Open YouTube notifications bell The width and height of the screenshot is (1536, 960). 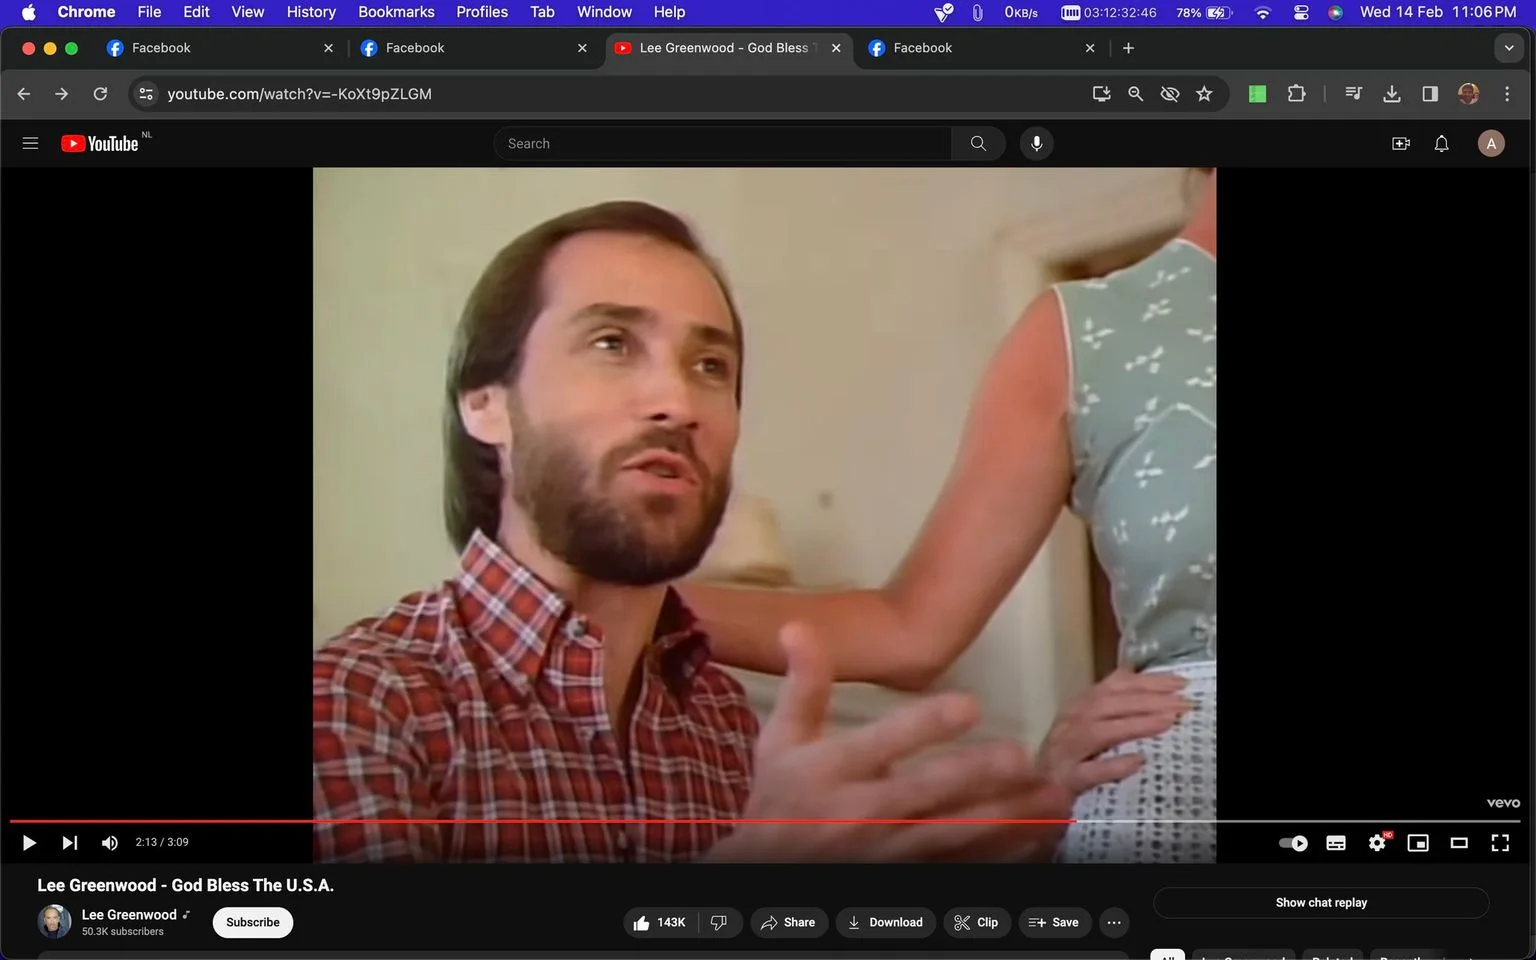[1441, 143]
